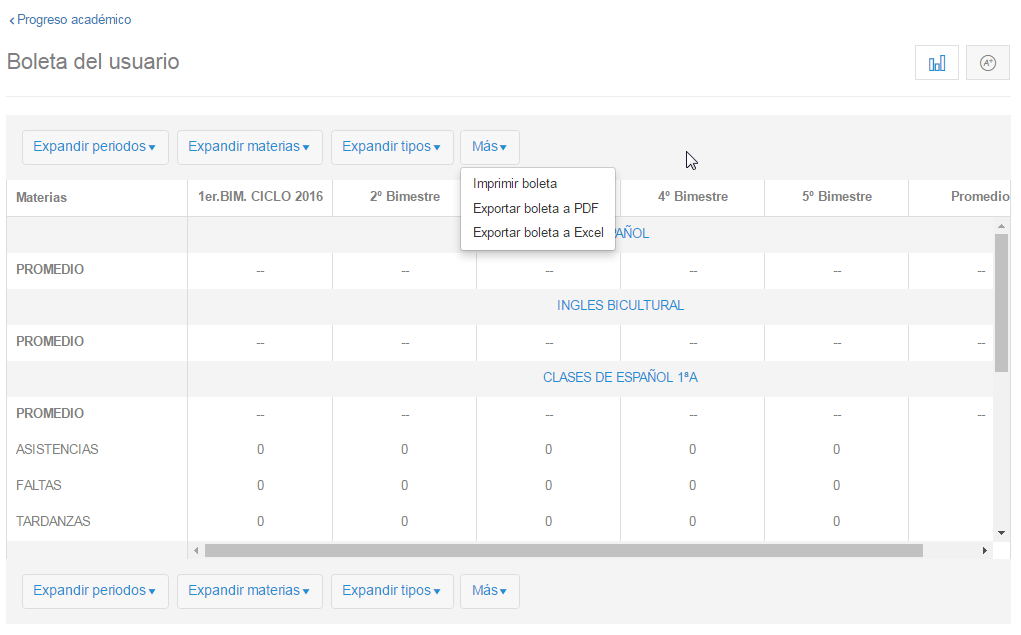Screen dimensions: 1021x635
Task: Choose Exportar boleta a Excel
Action: coord(538,233)
